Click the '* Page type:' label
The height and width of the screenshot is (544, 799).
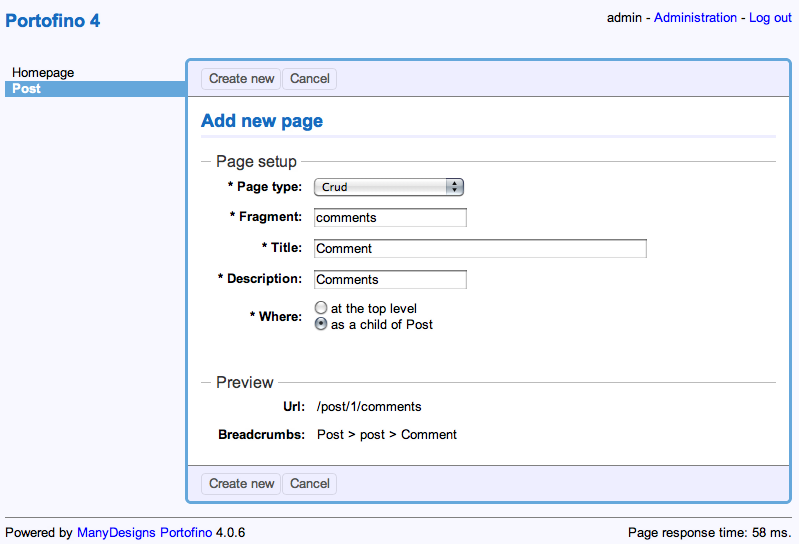264,187
